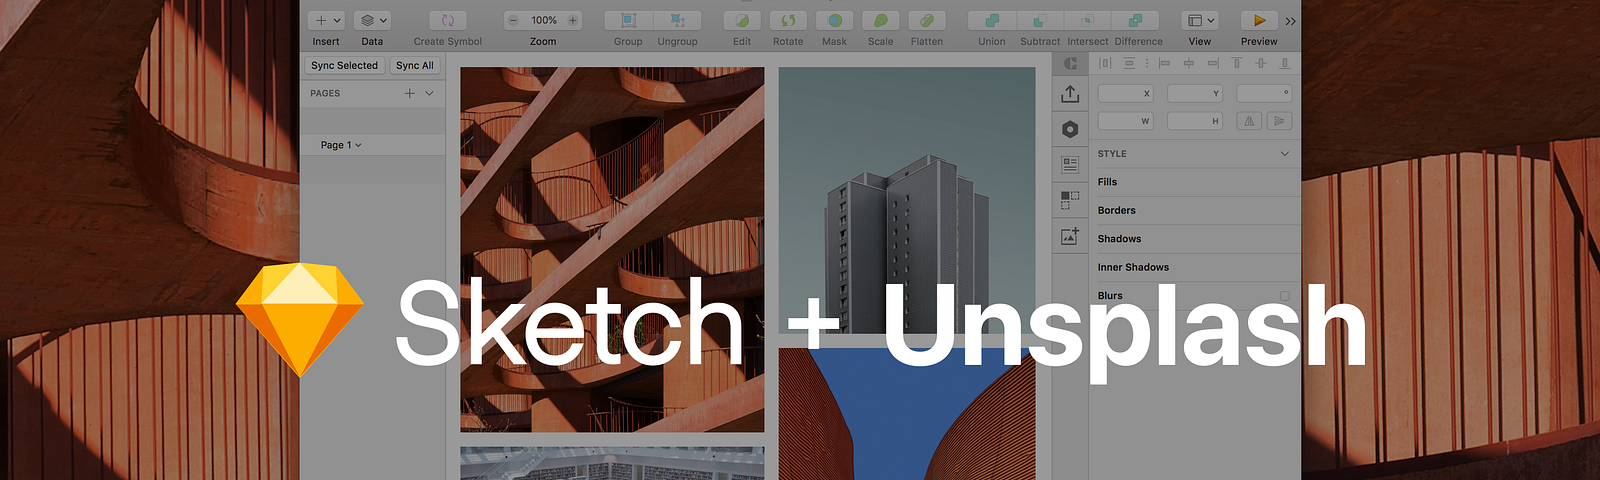1600x480 pixels.
Task: Click the align right edges icon
Action: pos(1213,63)
